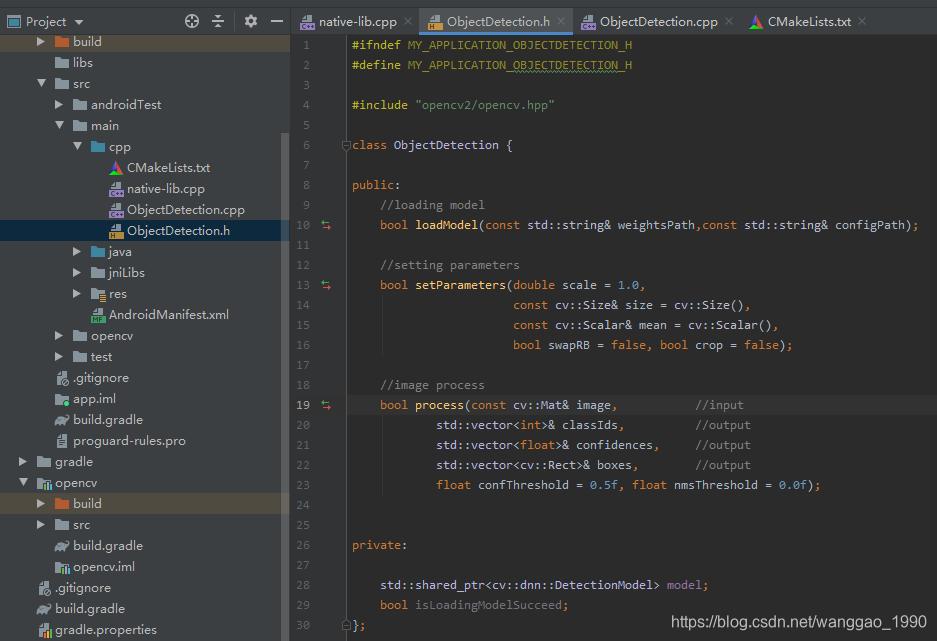Expand the java folder
The width and height of the screenshot is (937, 641).
(x=76, y=252)
